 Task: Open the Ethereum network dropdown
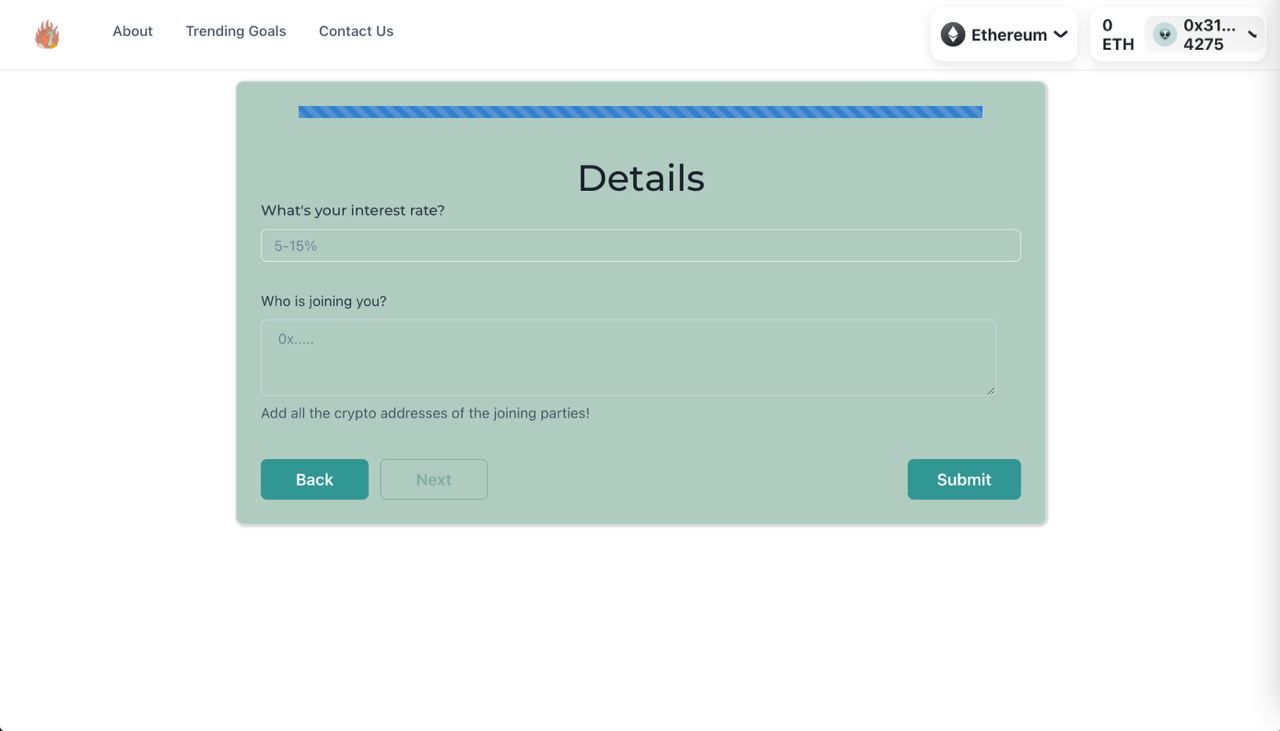pos(1004,35)
